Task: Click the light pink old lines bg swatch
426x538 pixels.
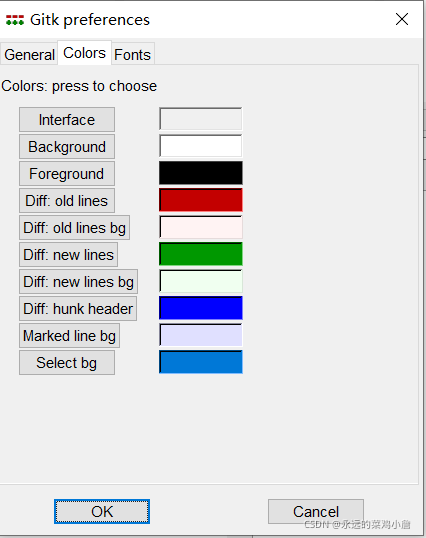Action: pos(201,227)
